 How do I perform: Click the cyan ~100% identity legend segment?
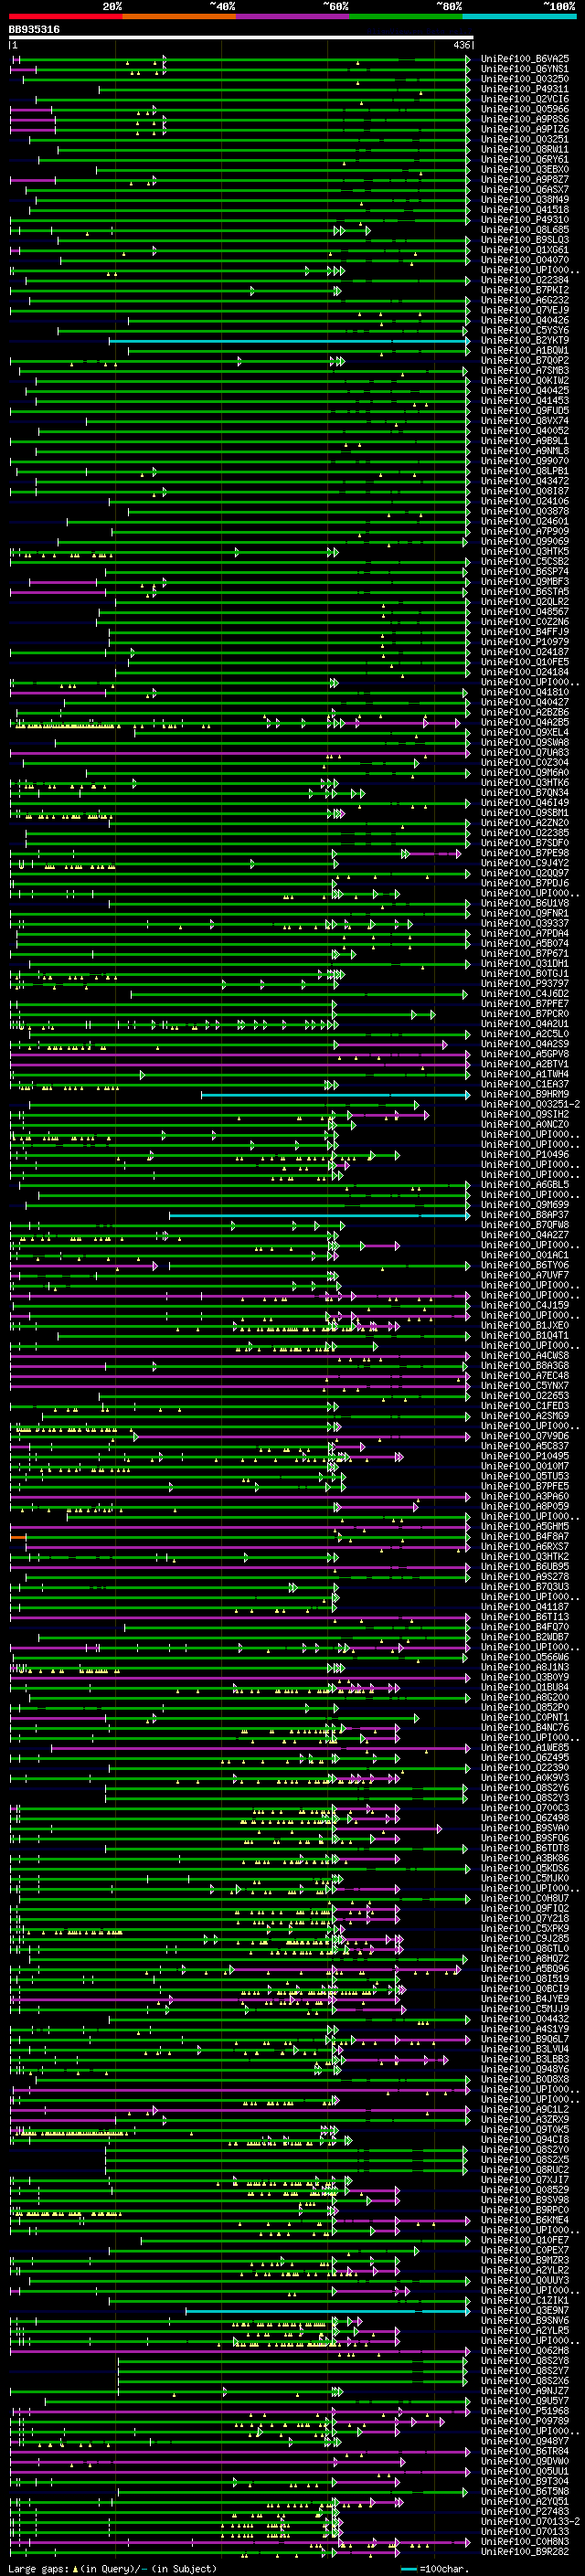point(520,16)
